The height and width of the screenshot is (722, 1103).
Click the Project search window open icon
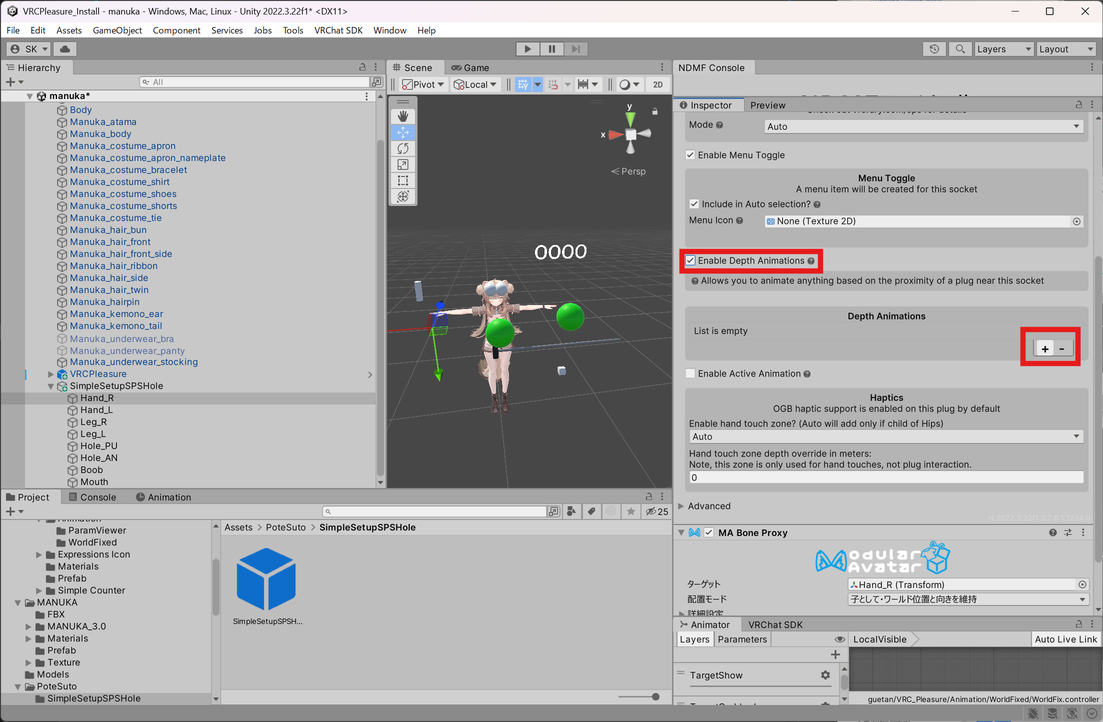point(554,512)
